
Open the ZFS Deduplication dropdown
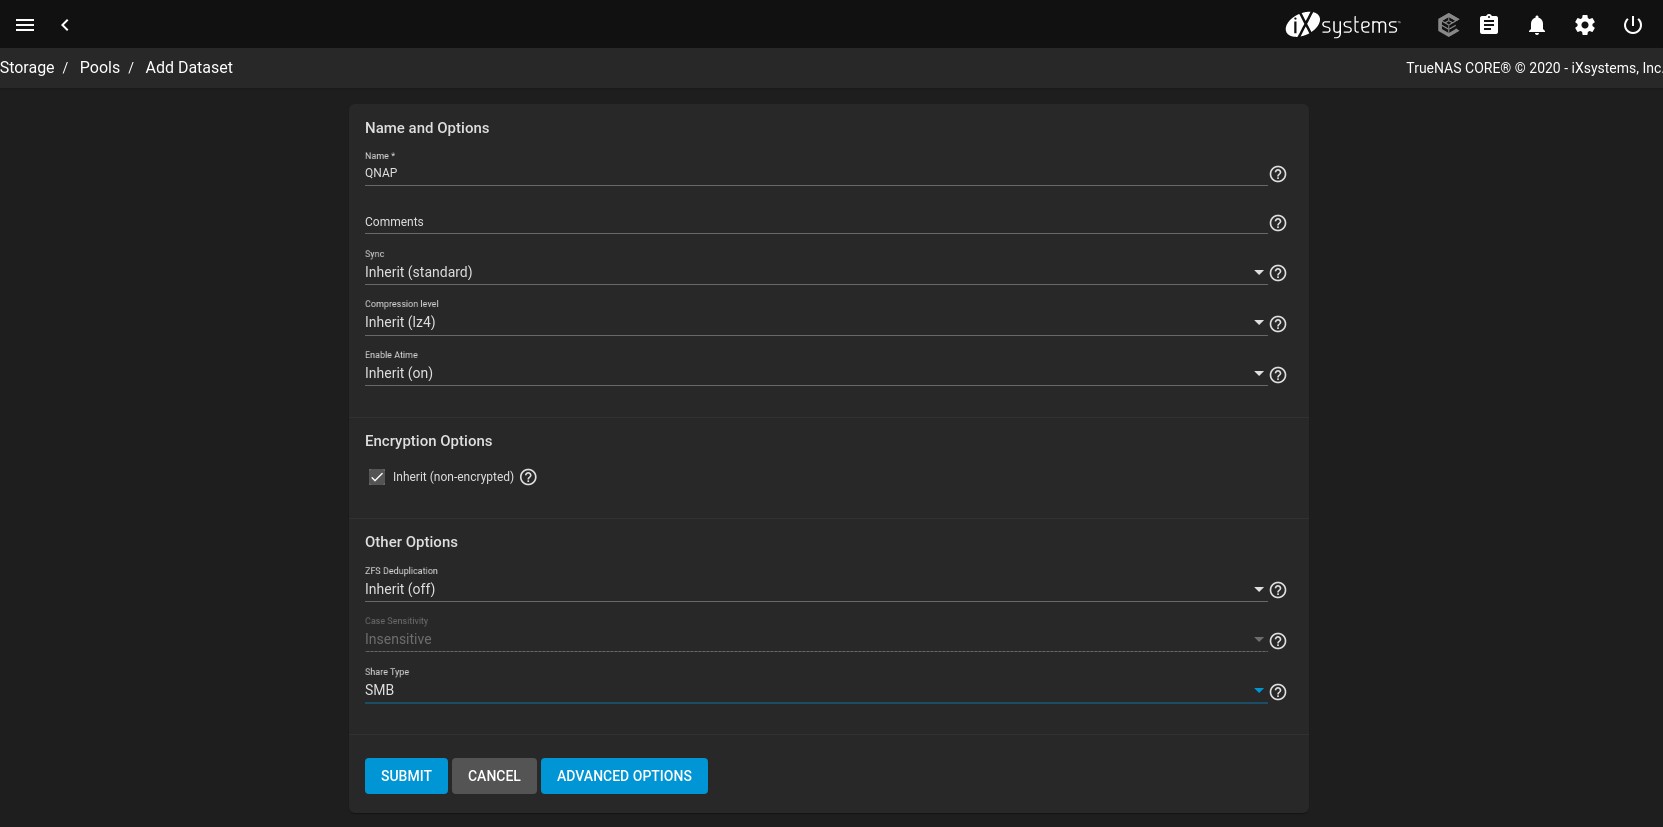(810, 589)
